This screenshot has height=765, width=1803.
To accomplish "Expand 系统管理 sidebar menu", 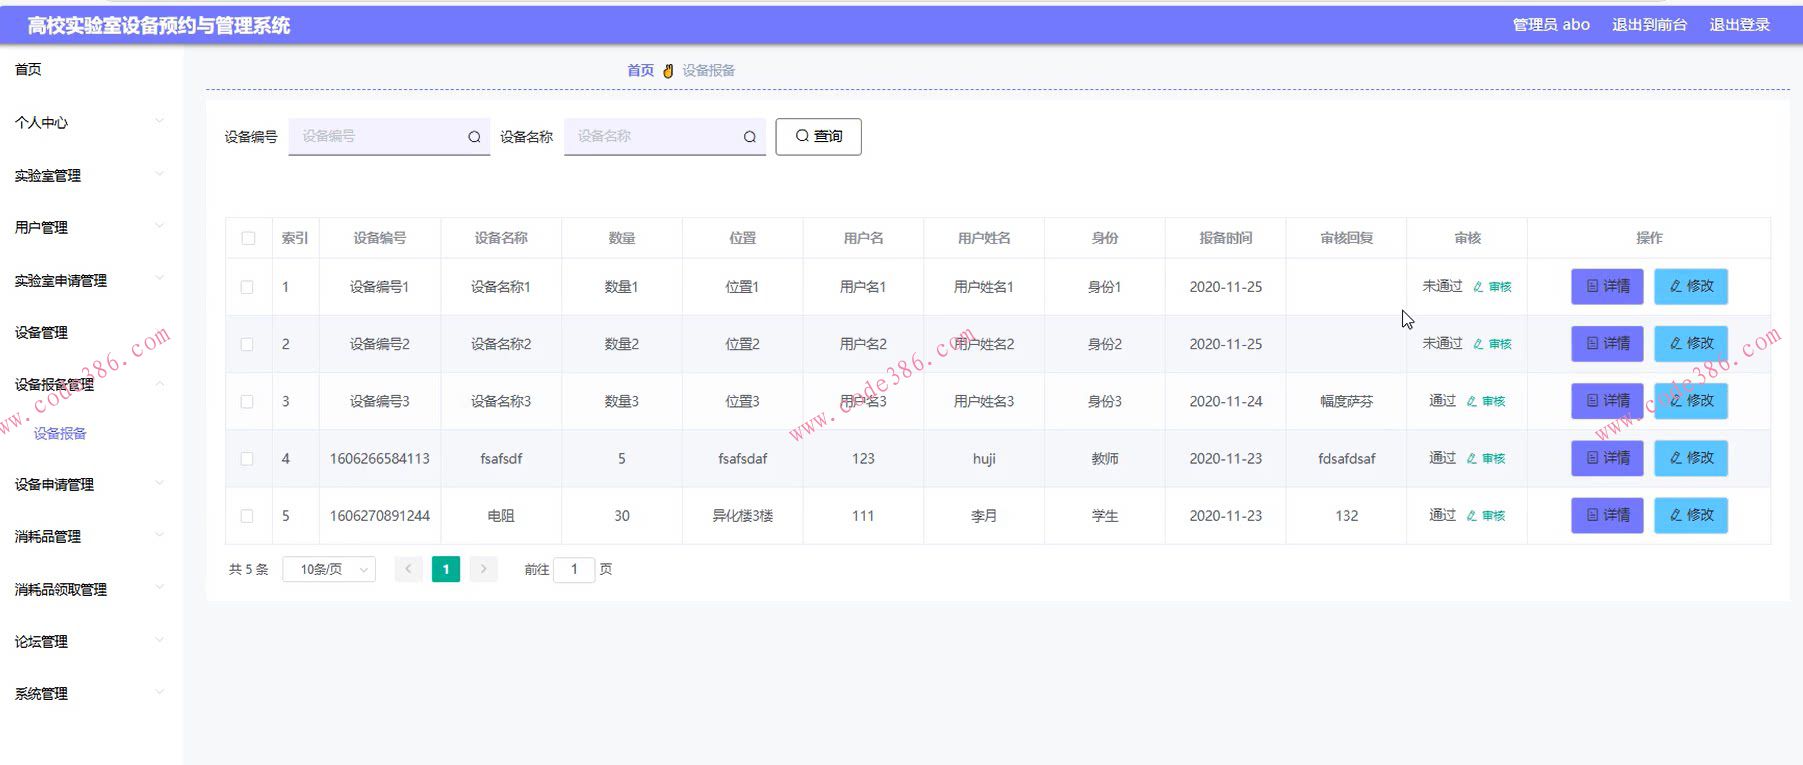I will 90,693.
